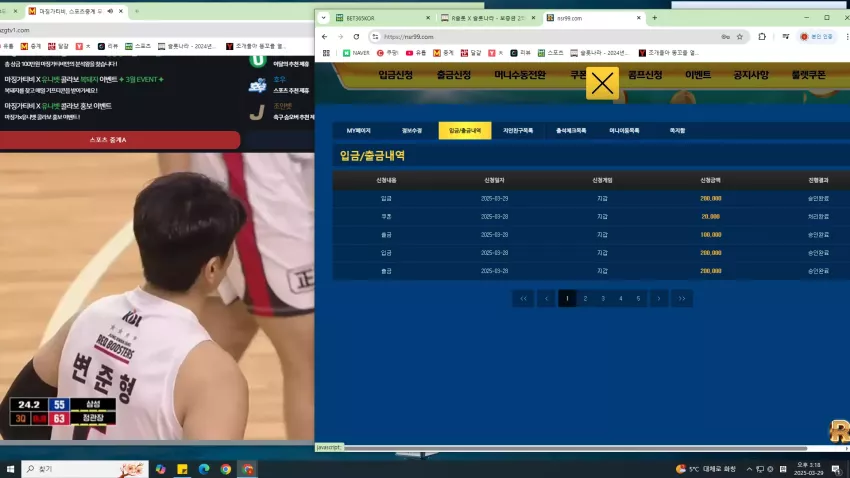Go to next page with single right chevron
The image size is (850, 478).
point(659,299)
